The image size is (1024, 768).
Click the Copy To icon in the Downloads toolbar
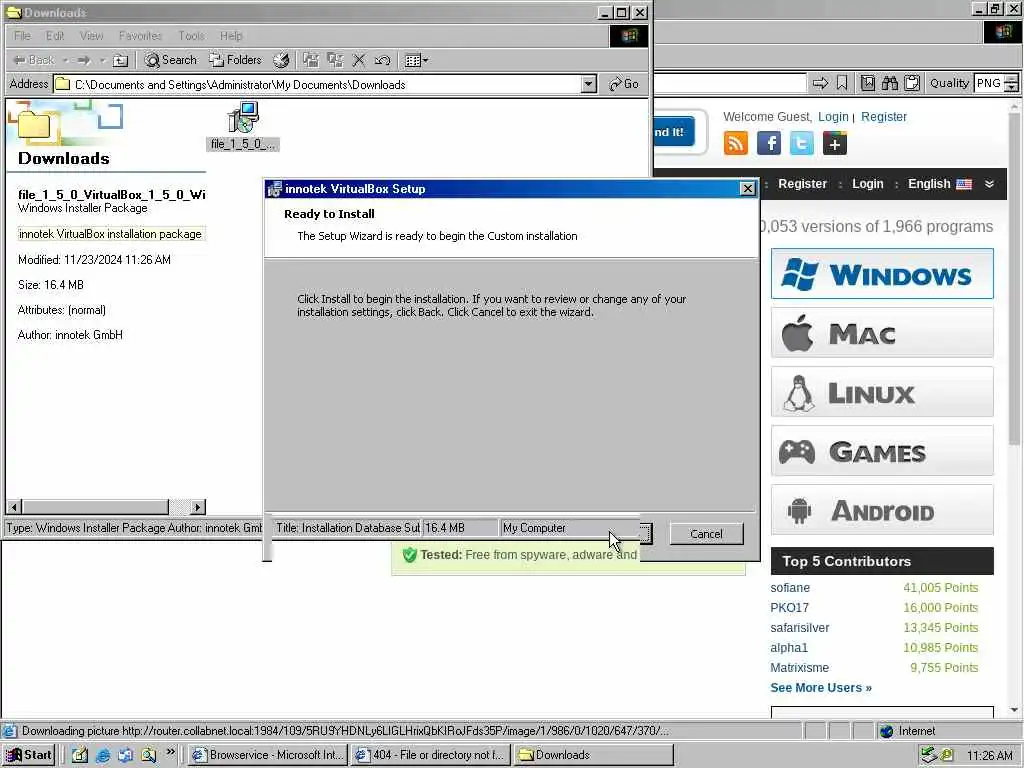[335, 60]
